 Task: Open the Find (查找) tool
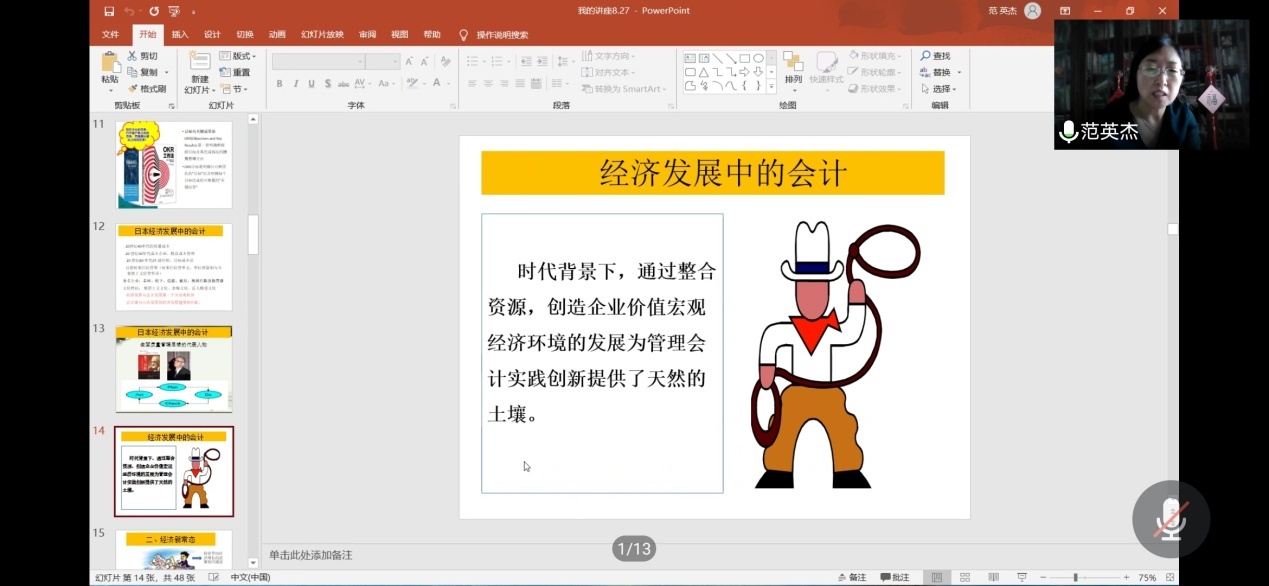tap(937, 55)
